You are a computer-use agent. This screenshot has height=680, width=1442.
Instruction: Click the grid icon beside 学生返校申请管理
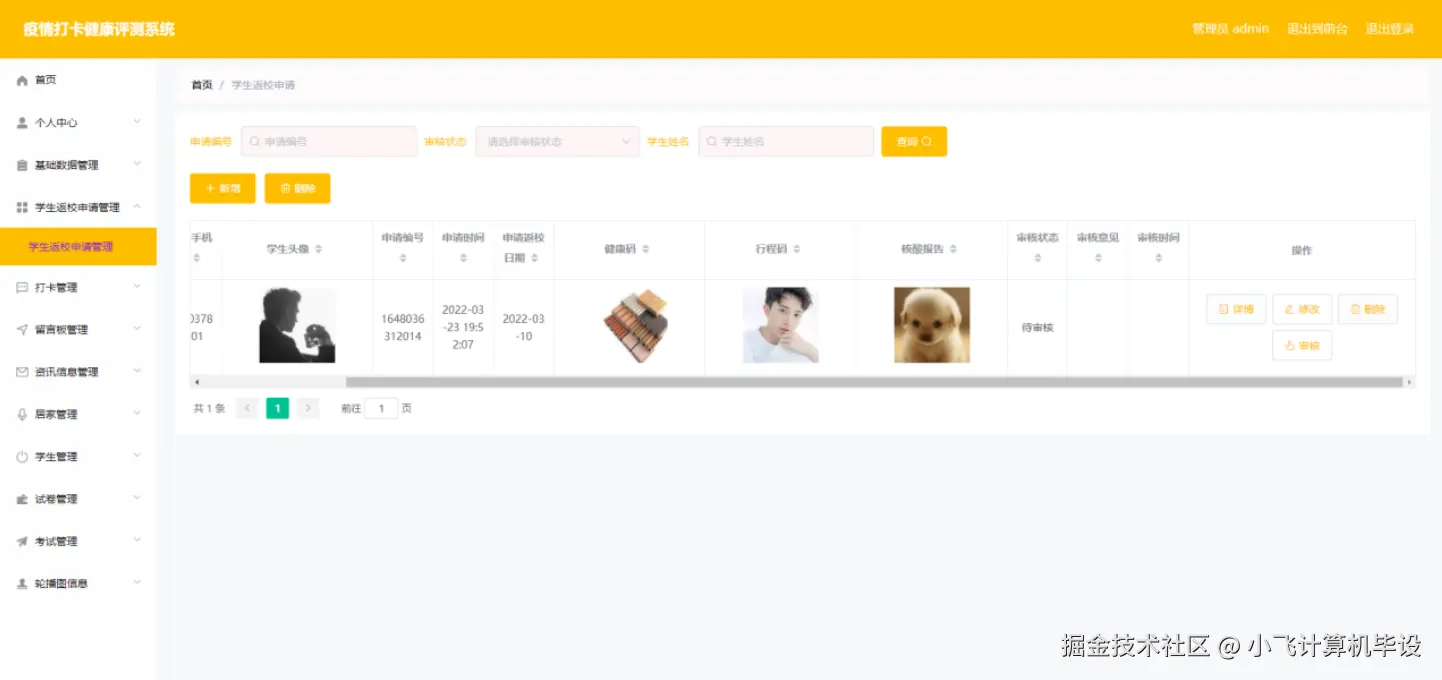tap(22, 207)
